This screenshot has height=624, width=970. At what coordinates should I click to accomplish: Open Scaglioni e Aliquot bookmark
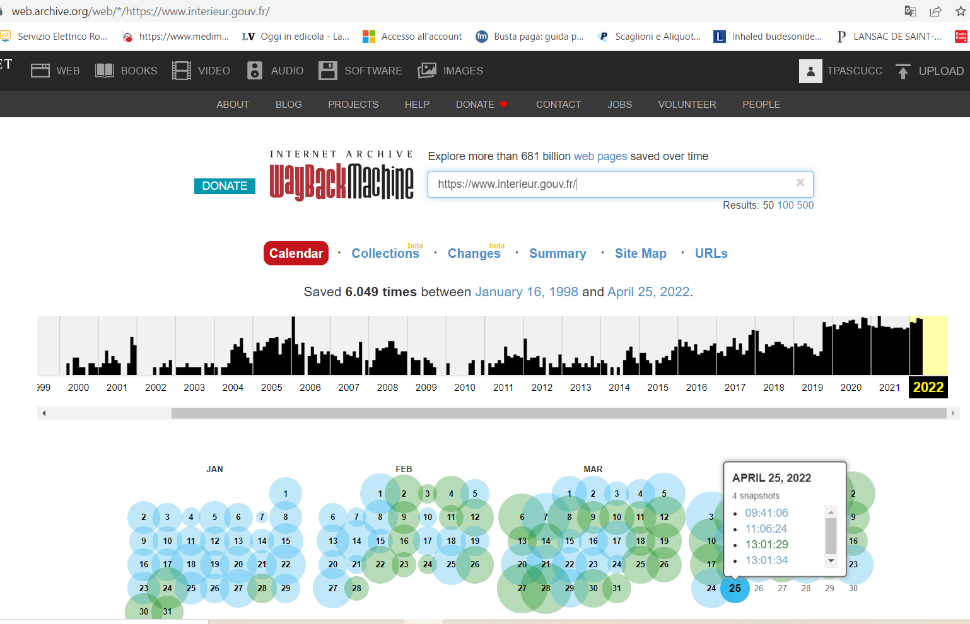(650, 36)
